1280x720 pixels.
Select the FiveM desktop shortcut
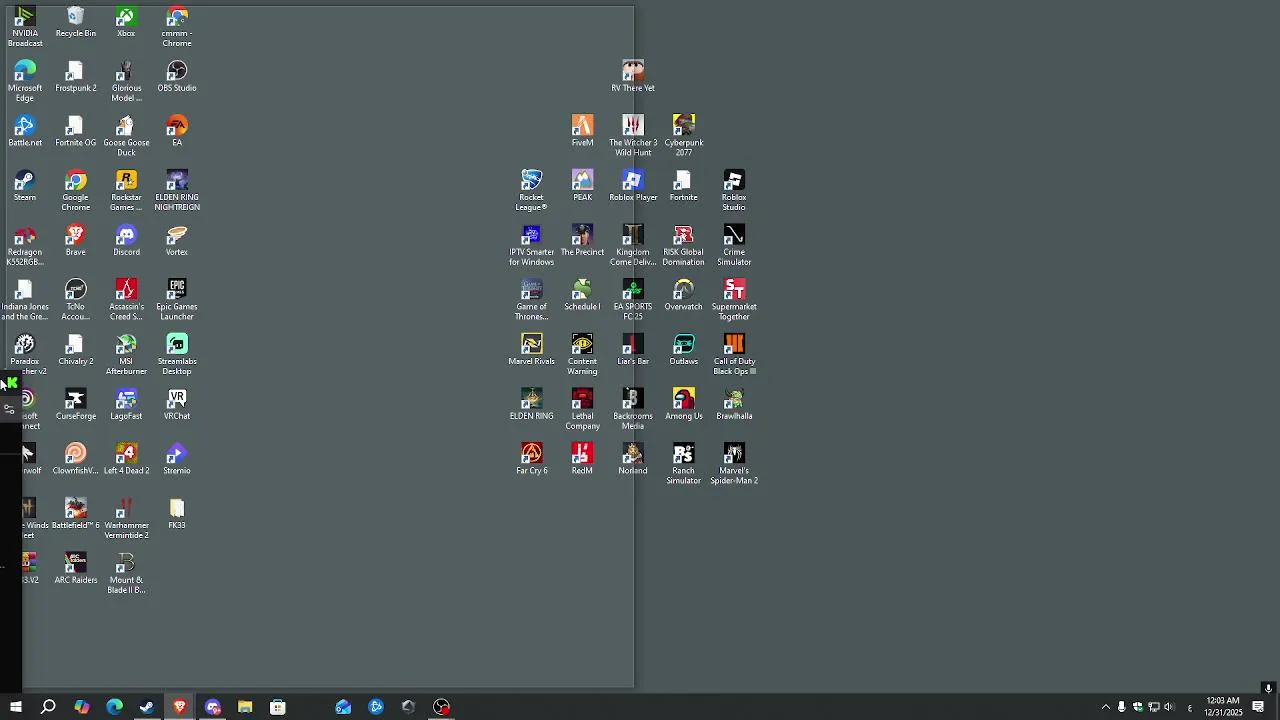click(x=582, y=132)
